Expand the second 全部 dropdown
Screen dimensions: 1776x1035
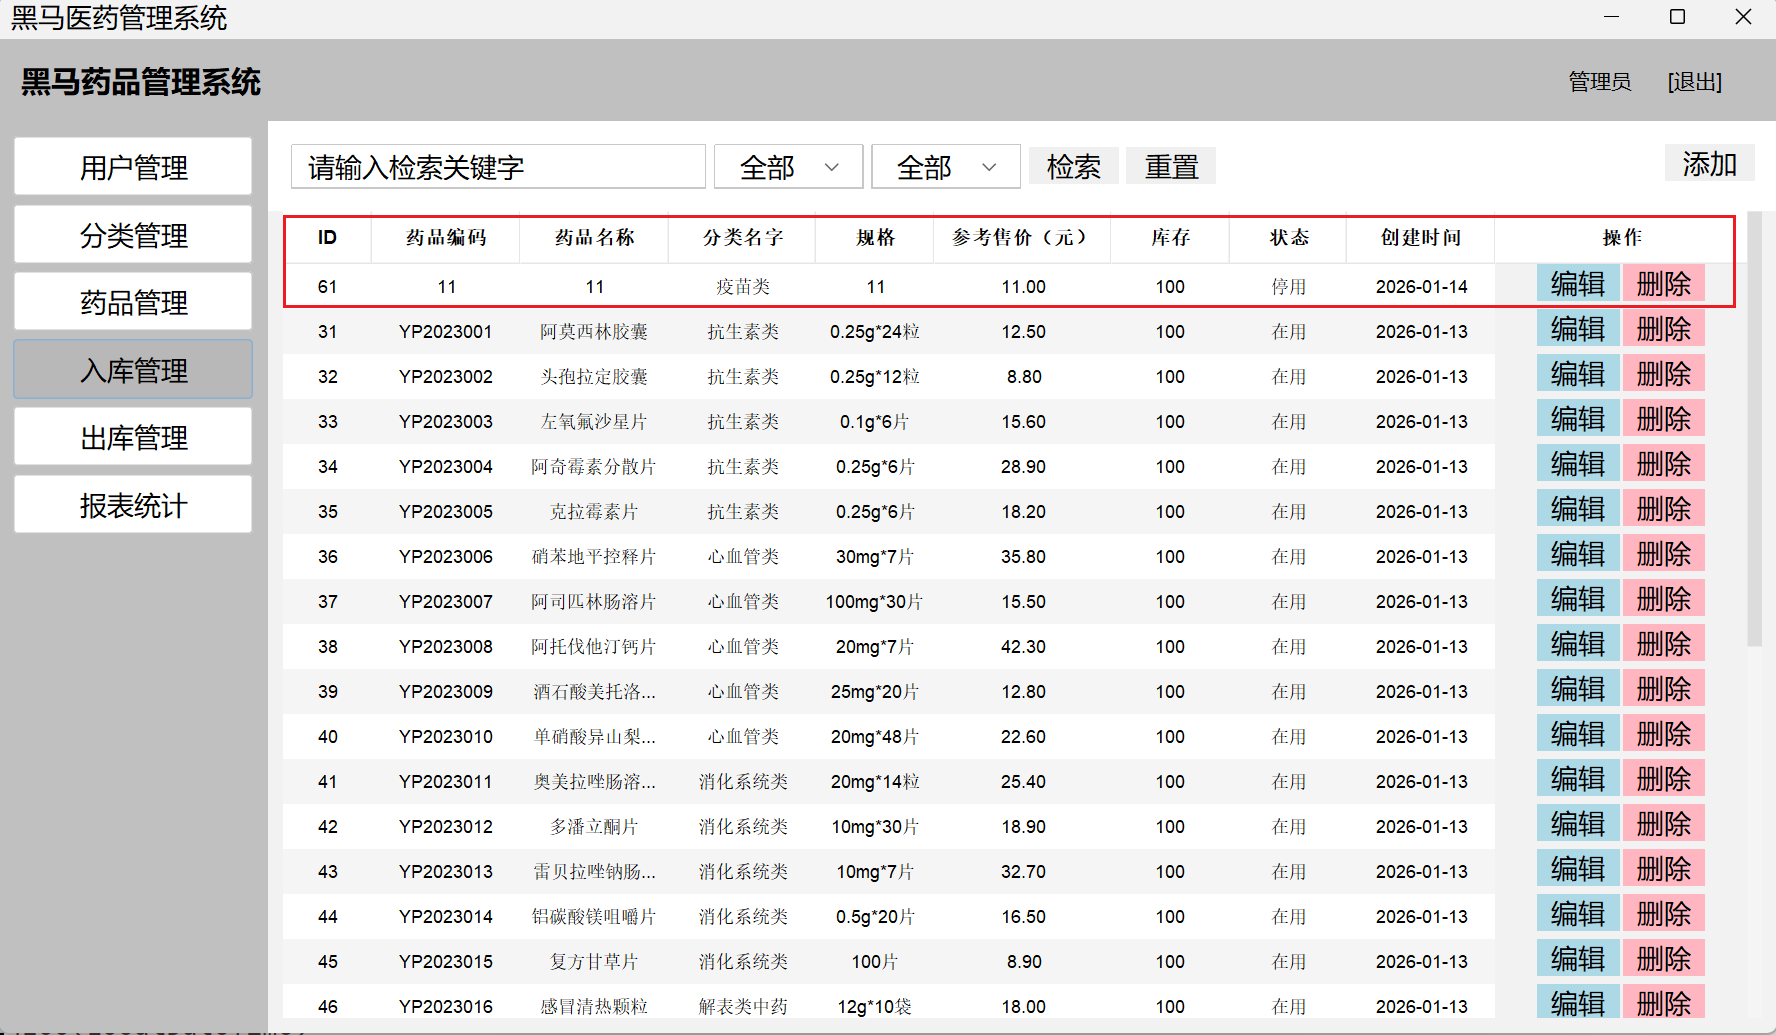[945, 167]
